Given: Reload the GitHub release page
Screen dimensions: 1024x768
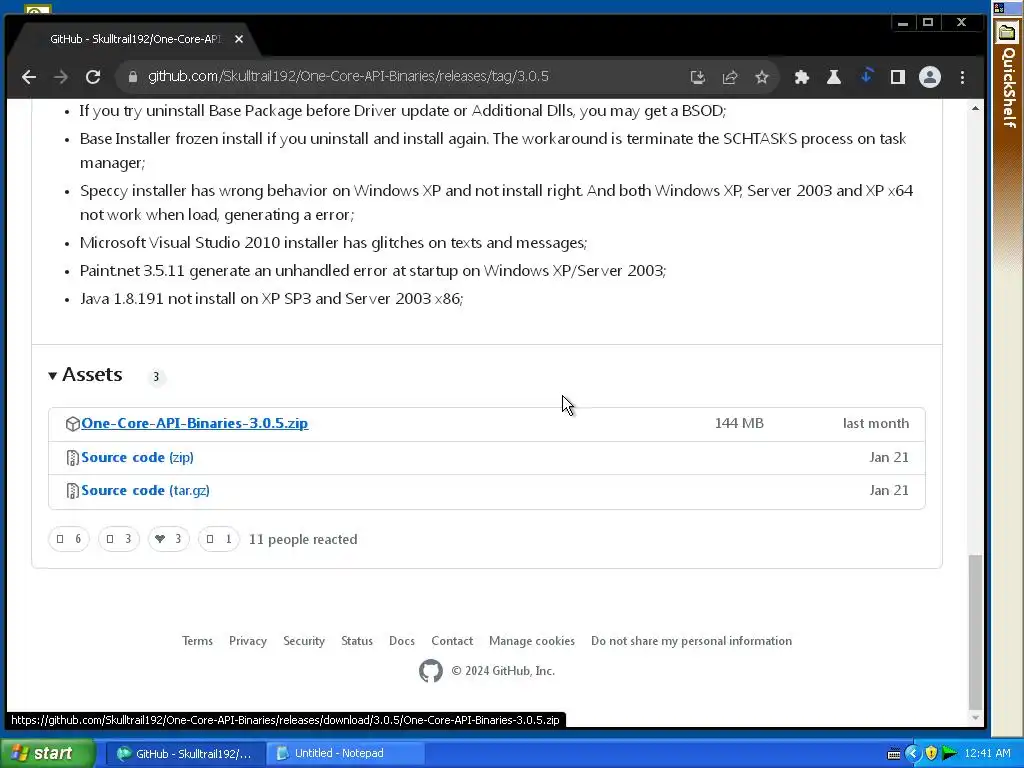Looking at the screenshot, I should (x=93, y=77).
